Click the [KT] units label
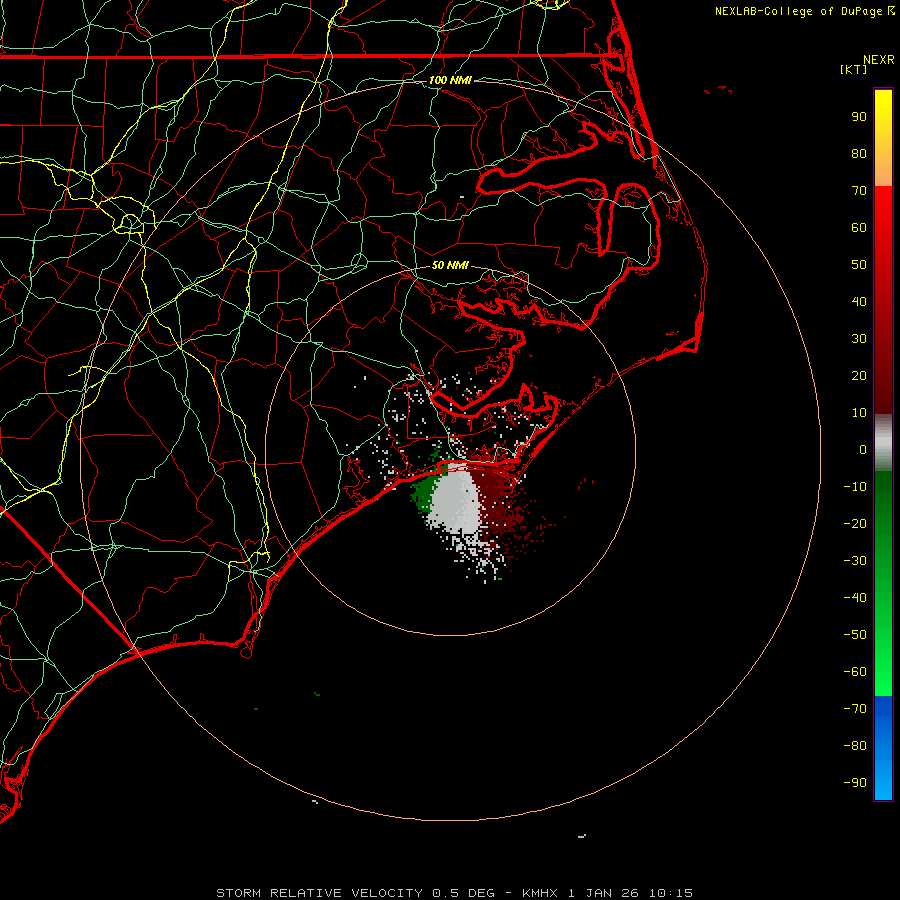The height and width of the screenshot is (900, 900). (x=853, y=69)
